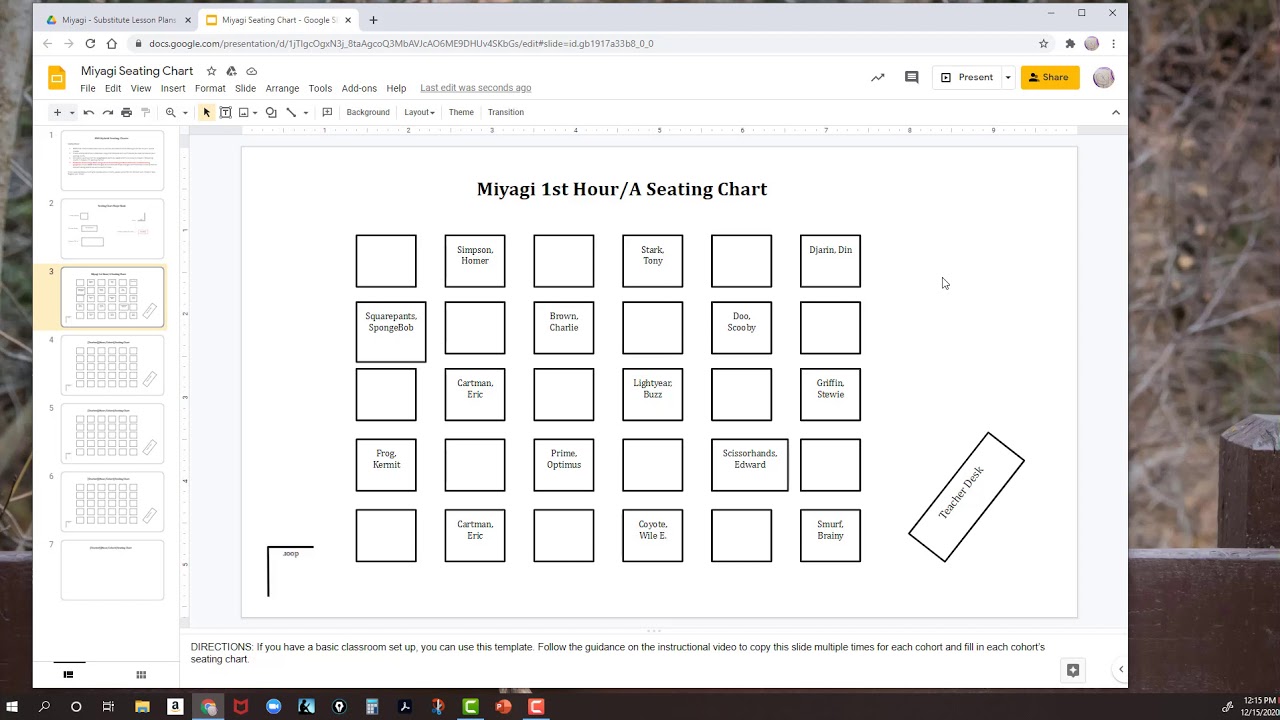Select slide 4 thumbnail in filmstrip

point(112,365)
